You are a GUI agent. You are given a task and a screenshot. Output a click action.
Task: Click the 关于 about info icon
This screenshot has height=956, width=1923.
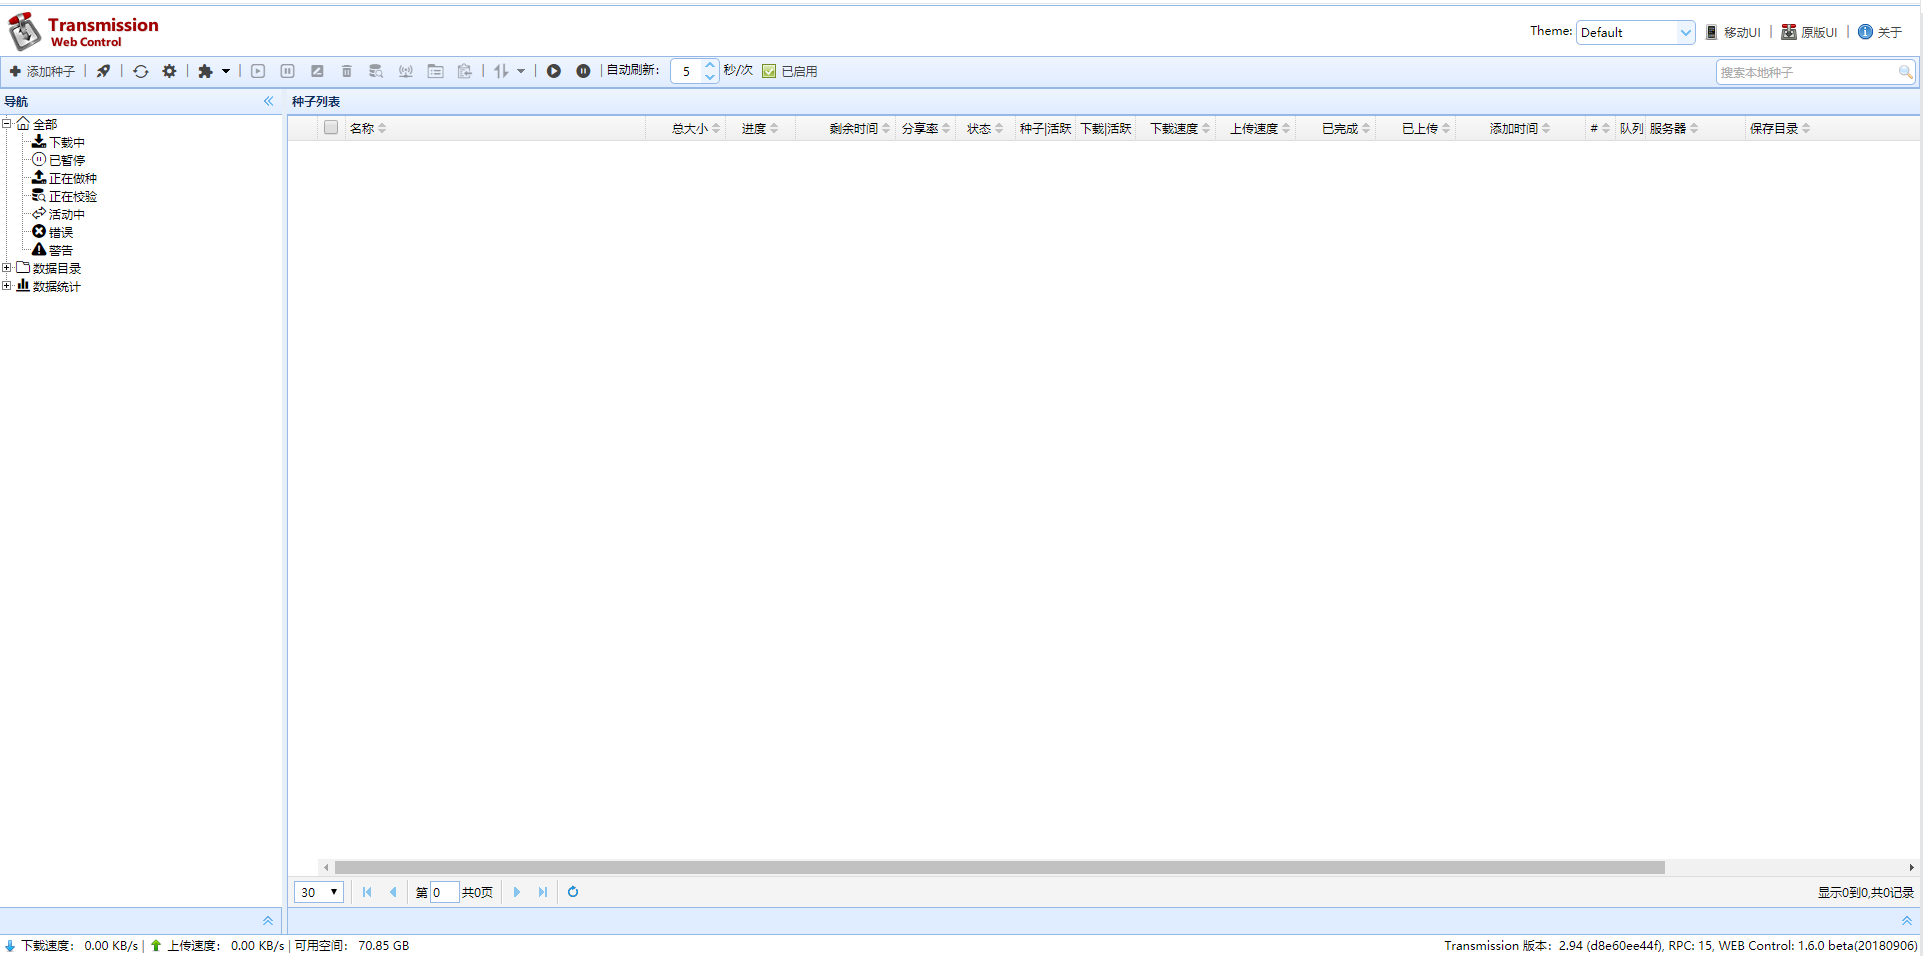[1865, 32]
